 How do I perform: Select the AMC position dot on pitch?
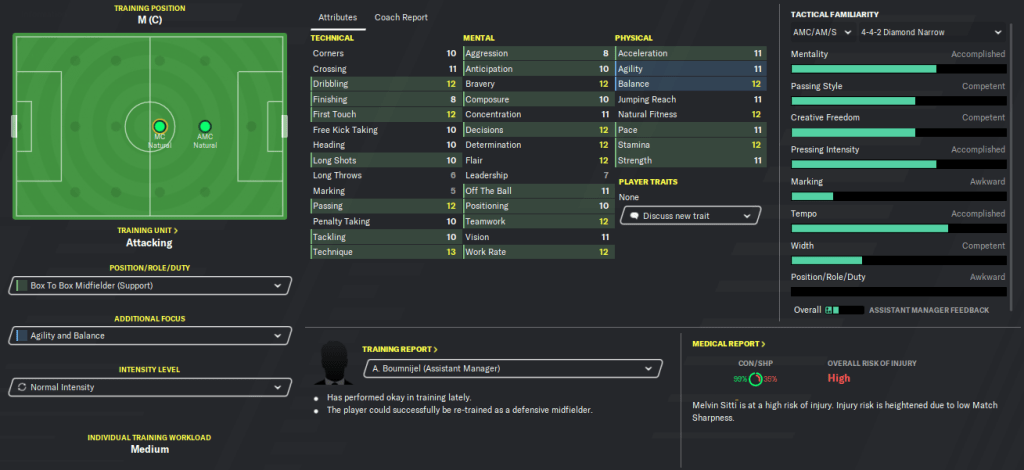tap(205, 126)
